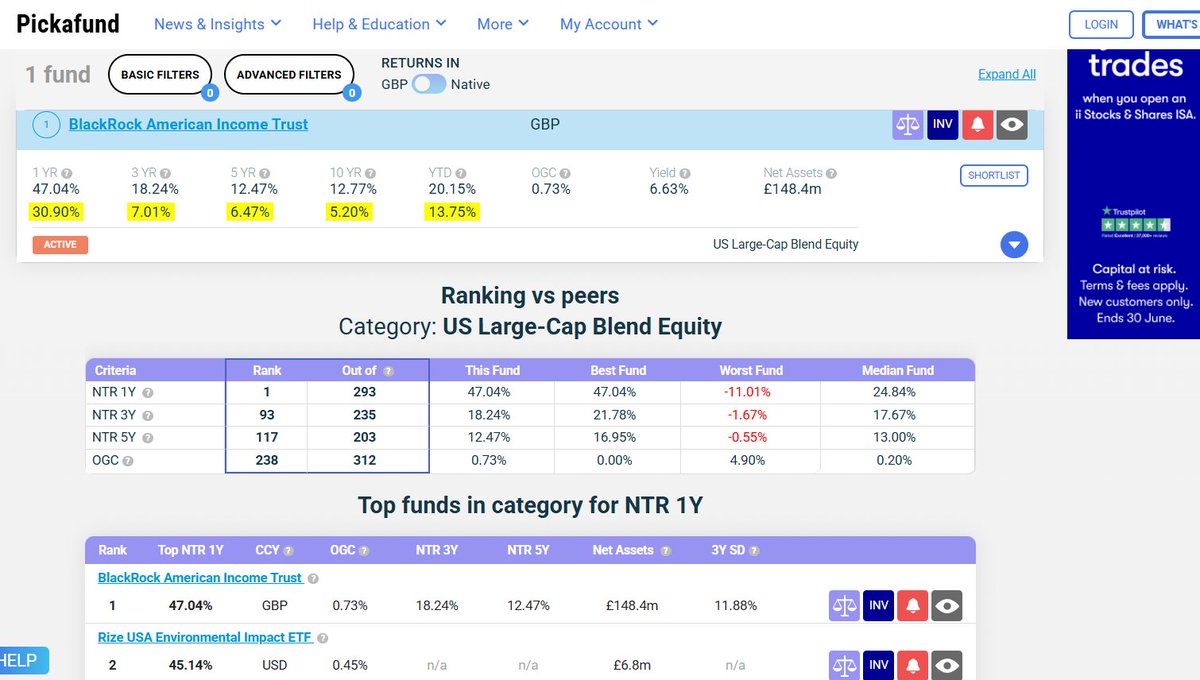Click help icon beside NTR 5Y criteria row
The image size is (1200, 680).
click(147, 438)
